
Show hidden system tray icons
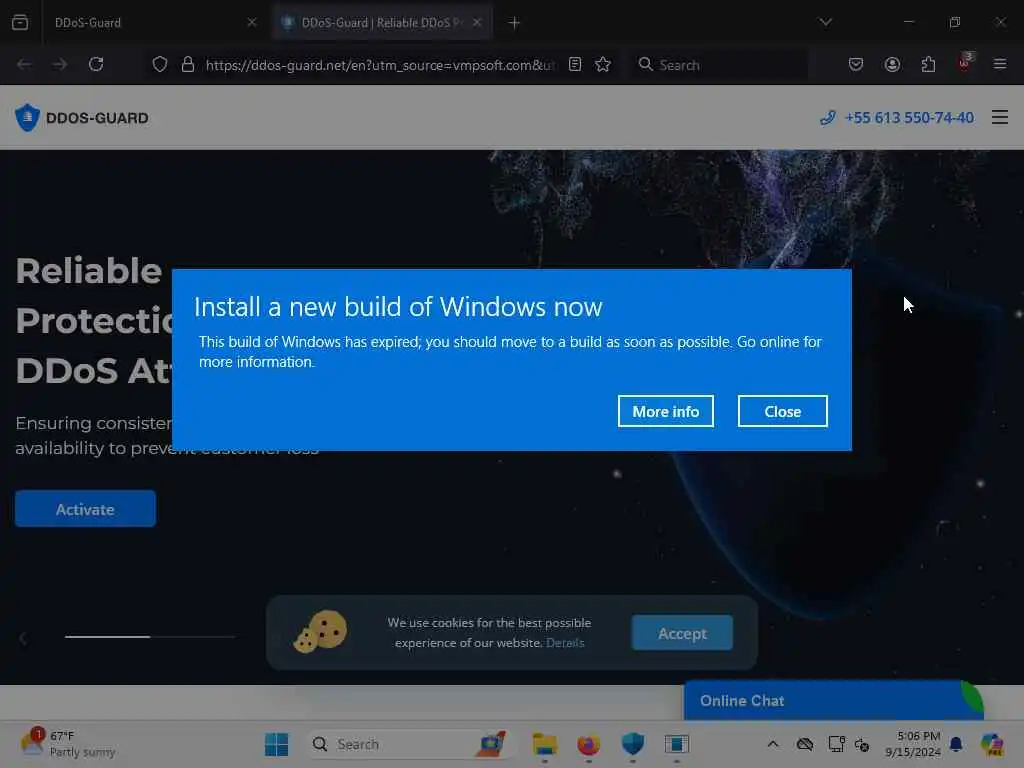[773, 744]
